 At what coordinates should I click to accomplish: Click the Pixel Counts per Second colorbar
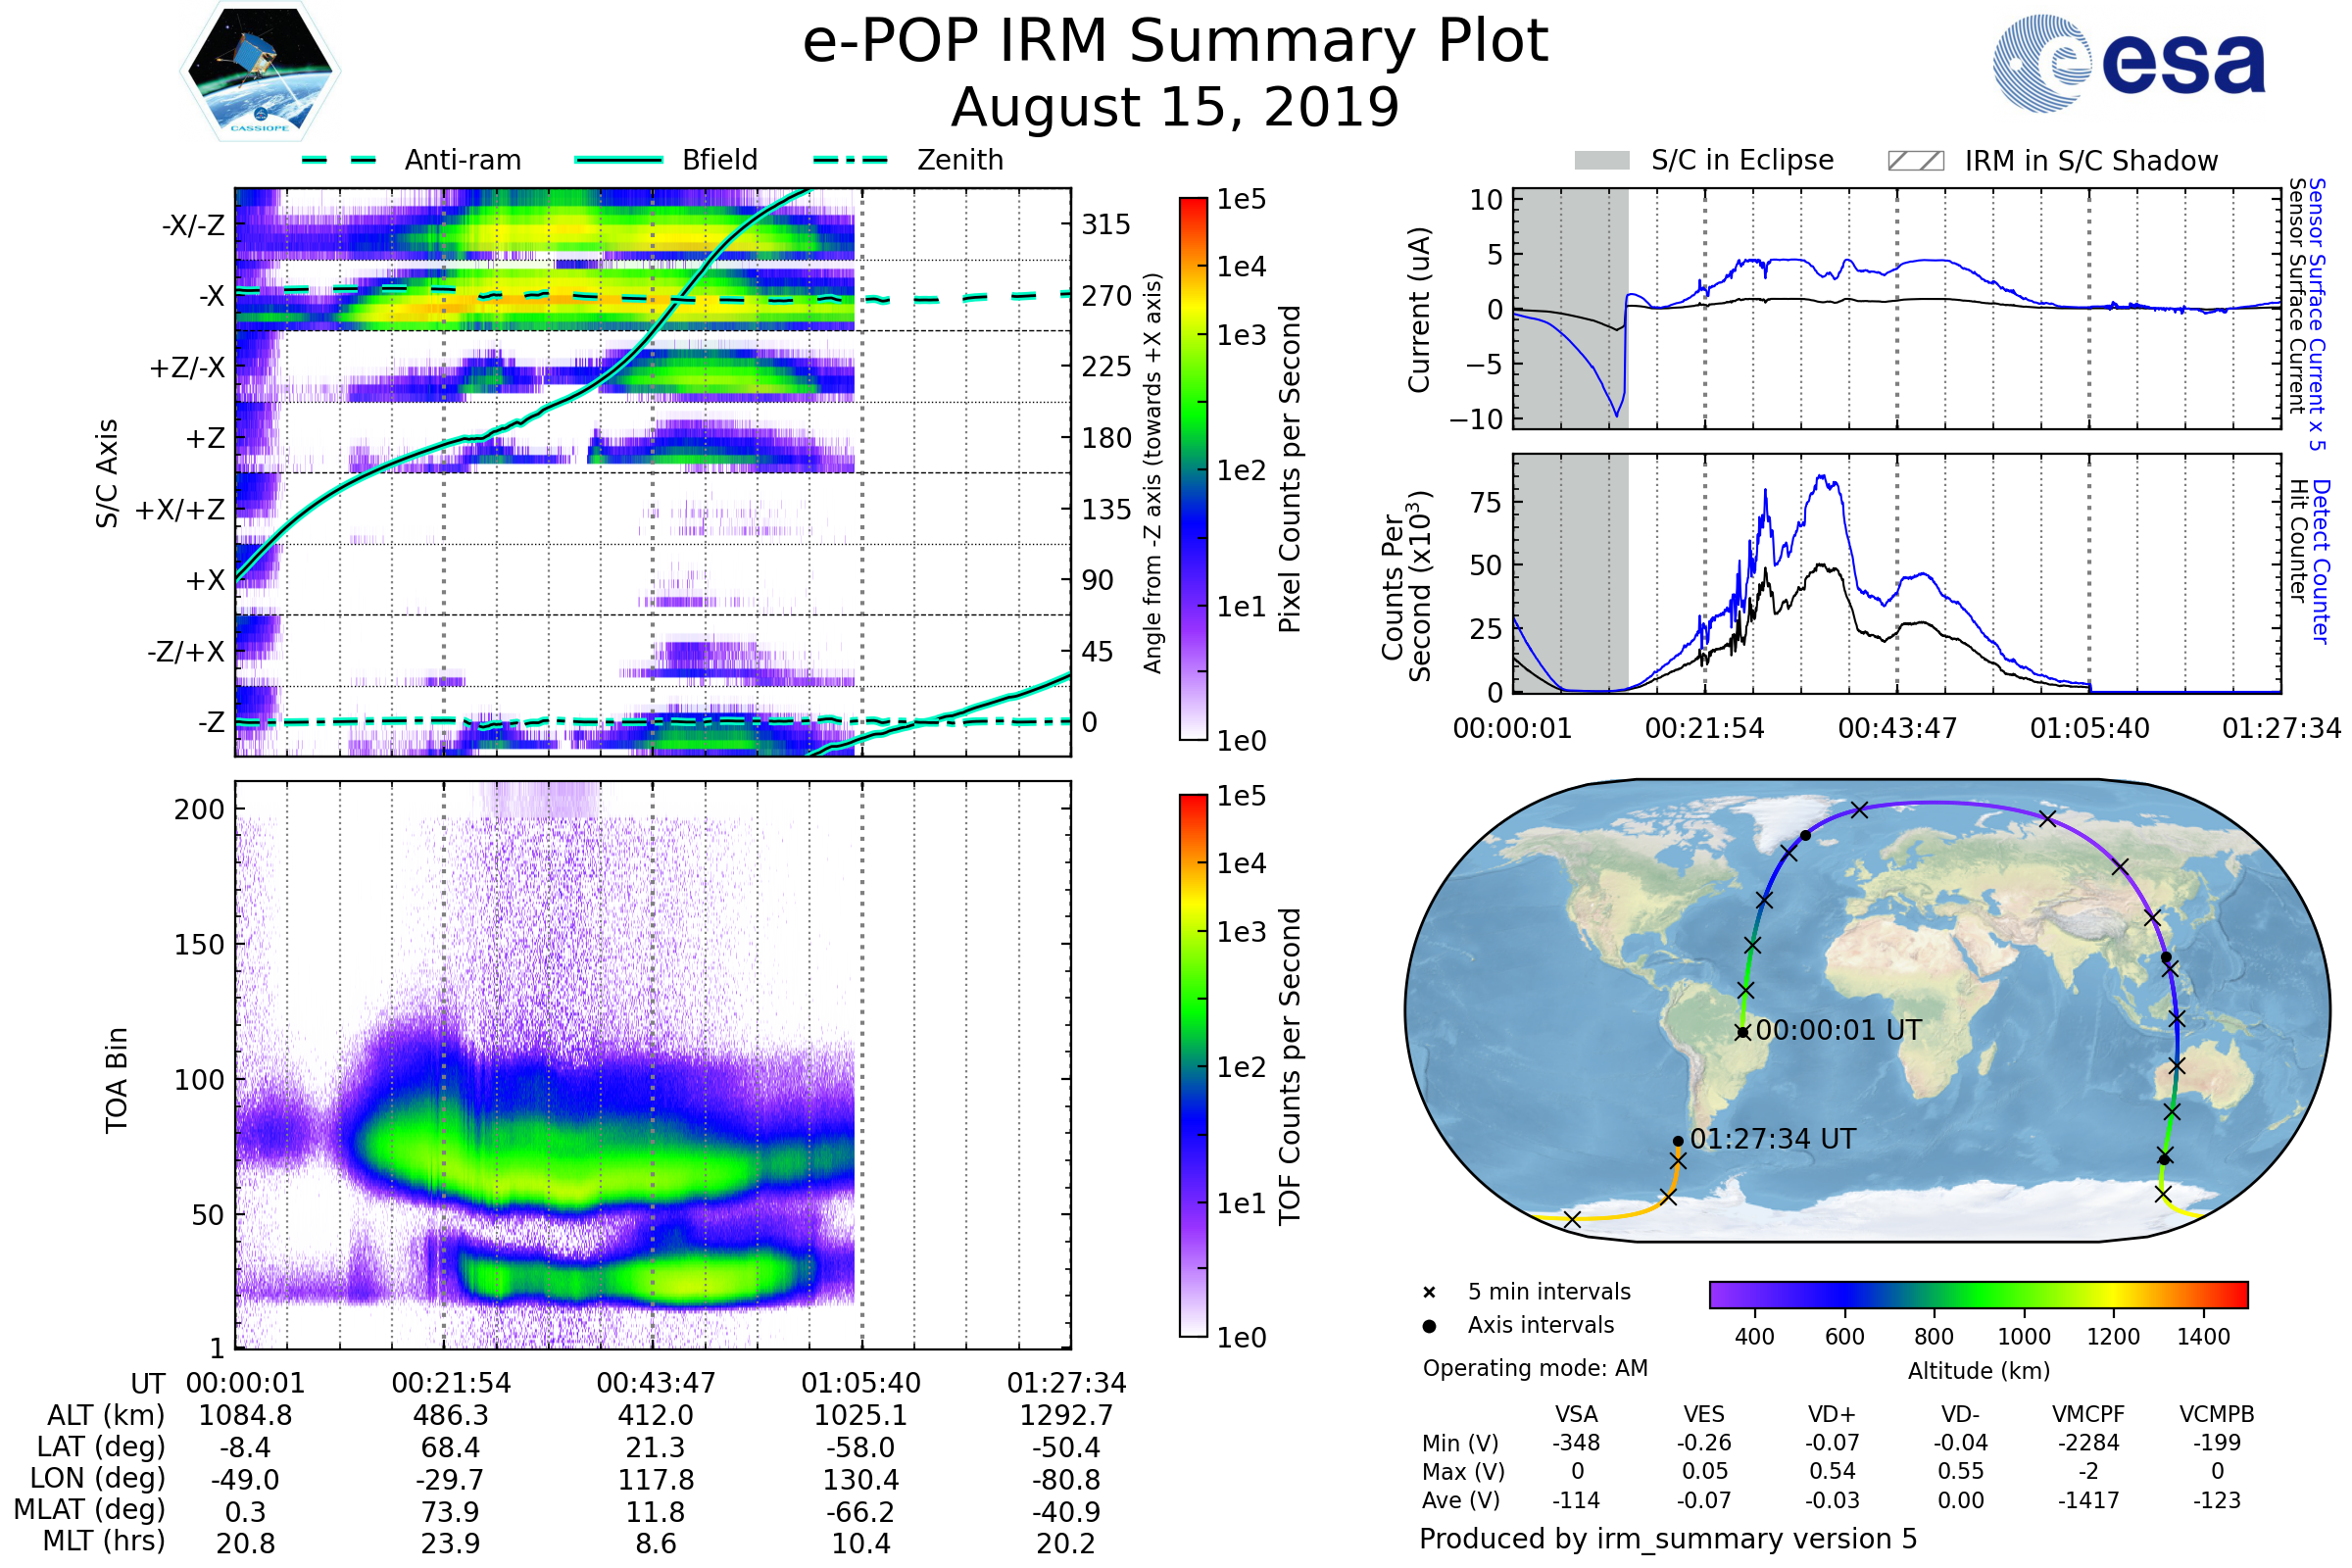coord(1193,469)
